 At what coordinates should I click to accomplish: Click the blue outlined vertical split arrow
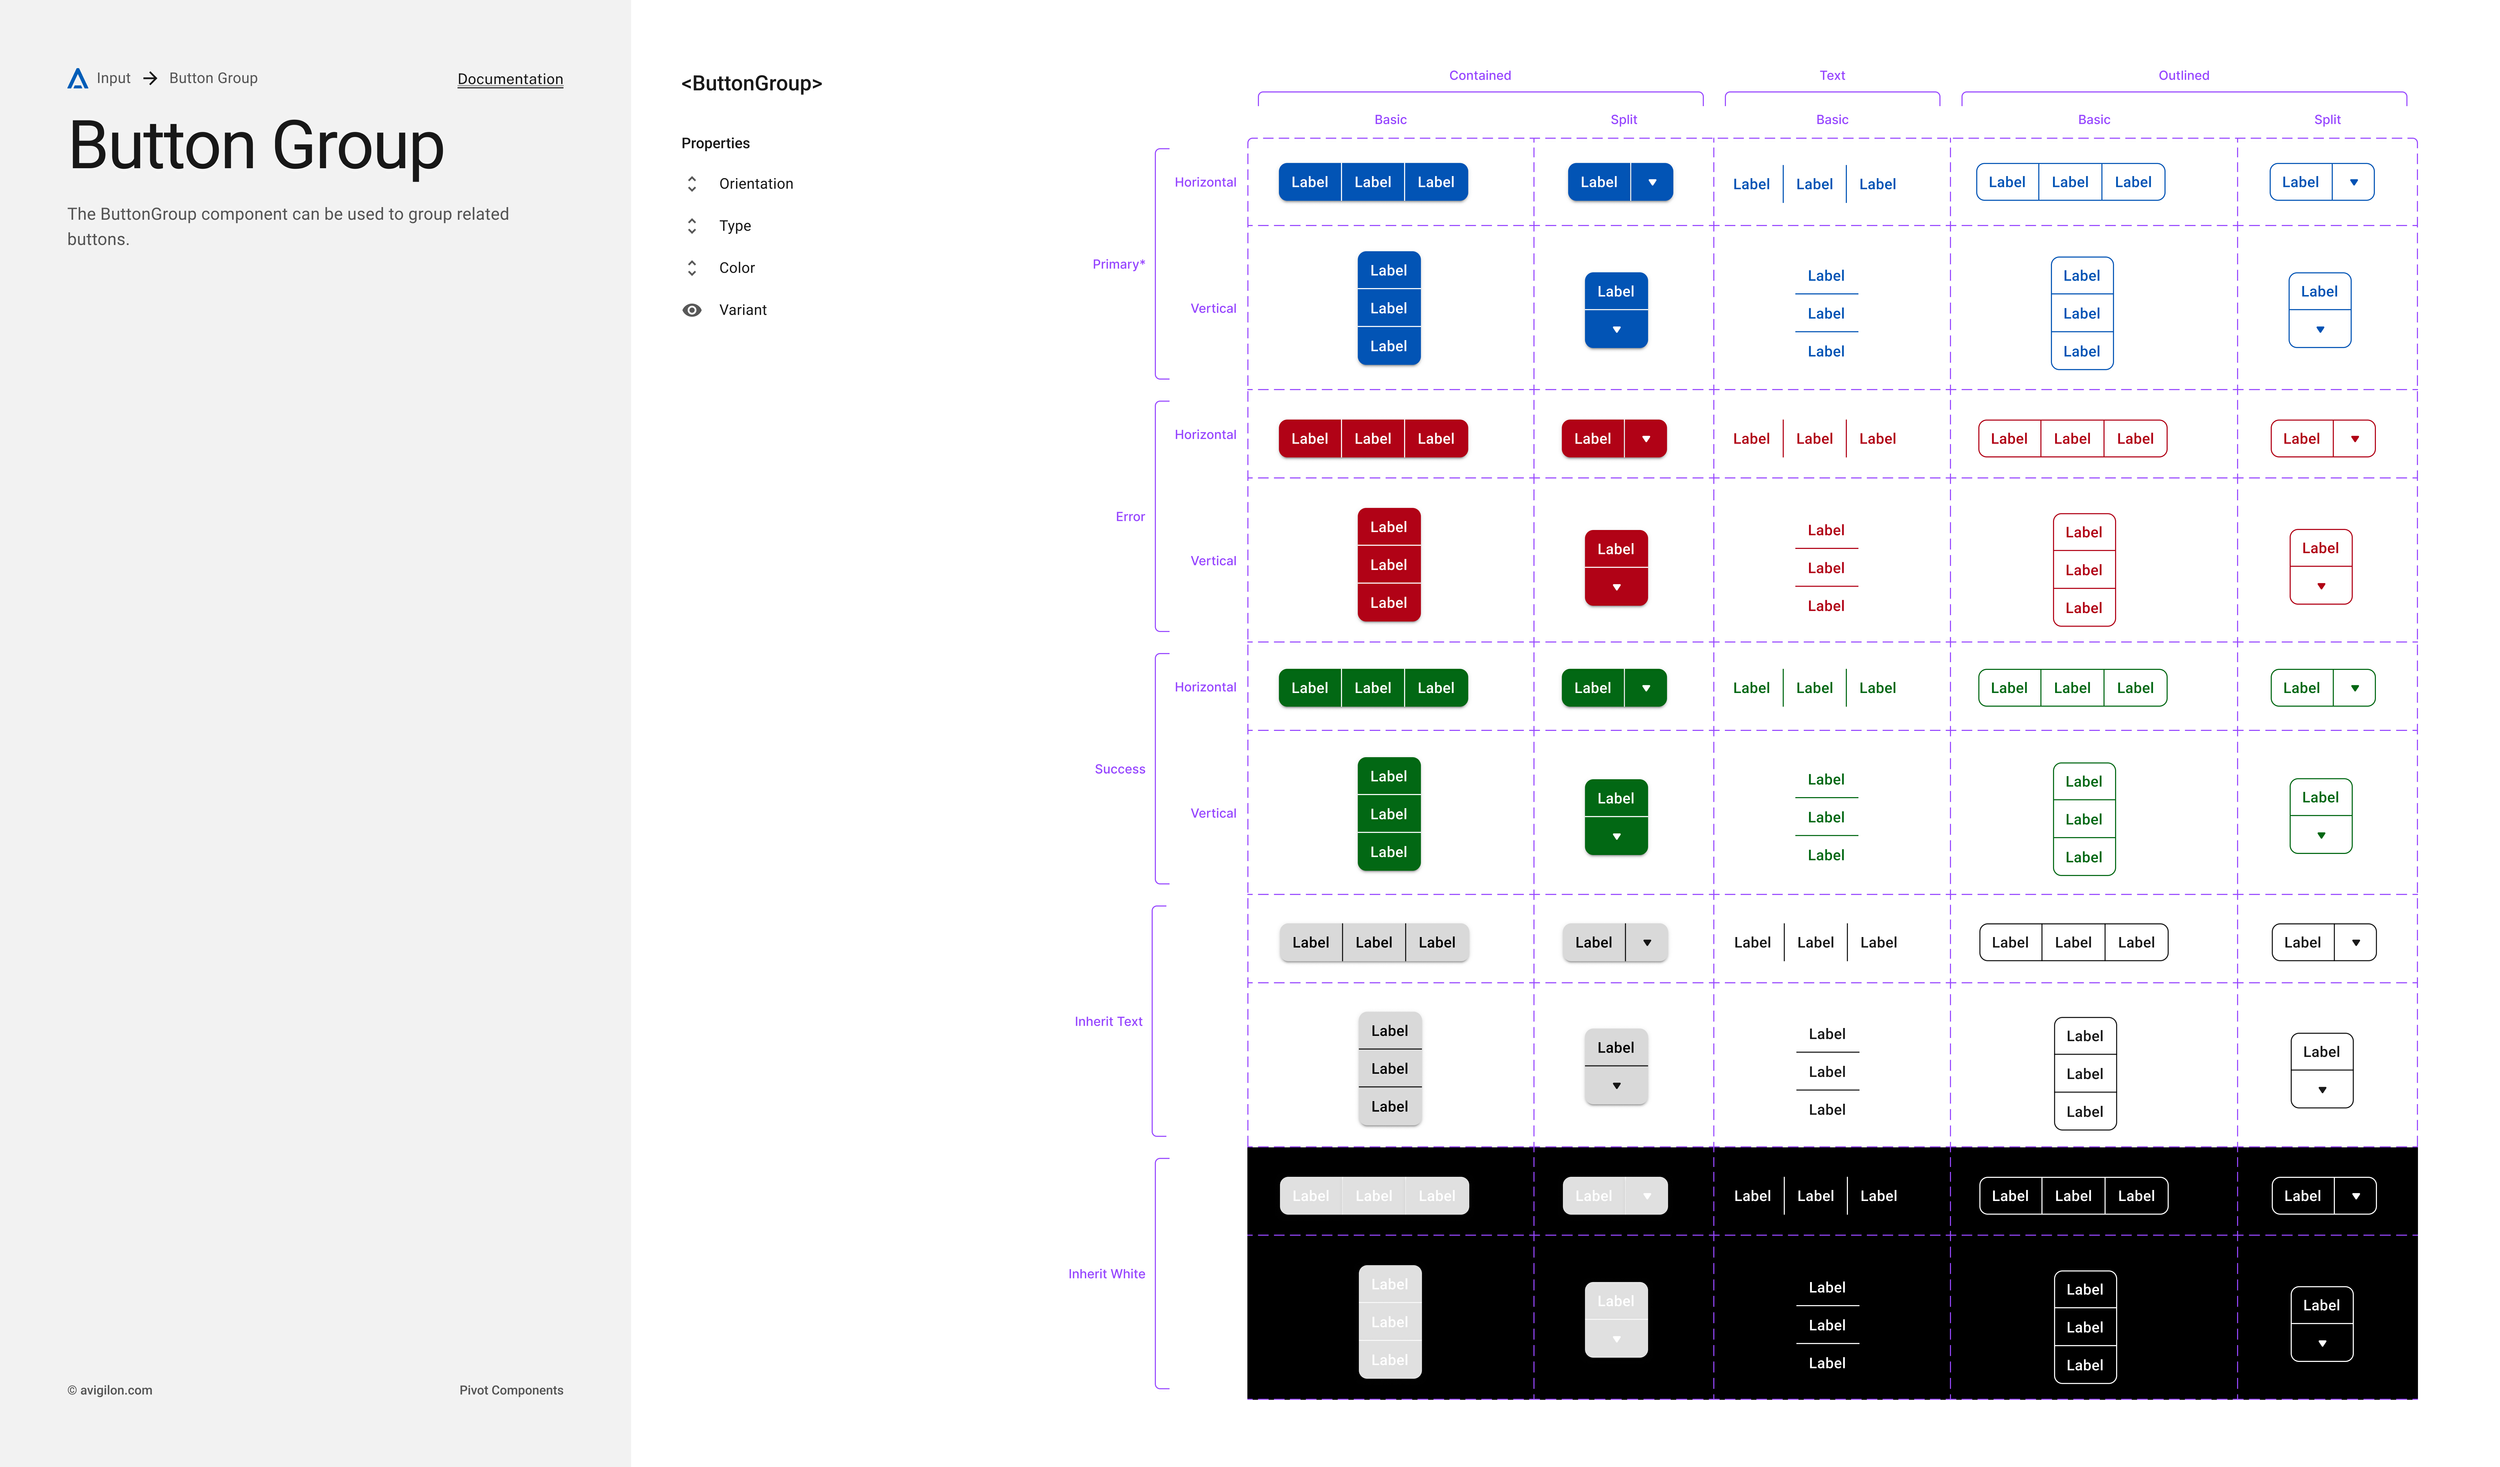click(x=2320, y=329)
